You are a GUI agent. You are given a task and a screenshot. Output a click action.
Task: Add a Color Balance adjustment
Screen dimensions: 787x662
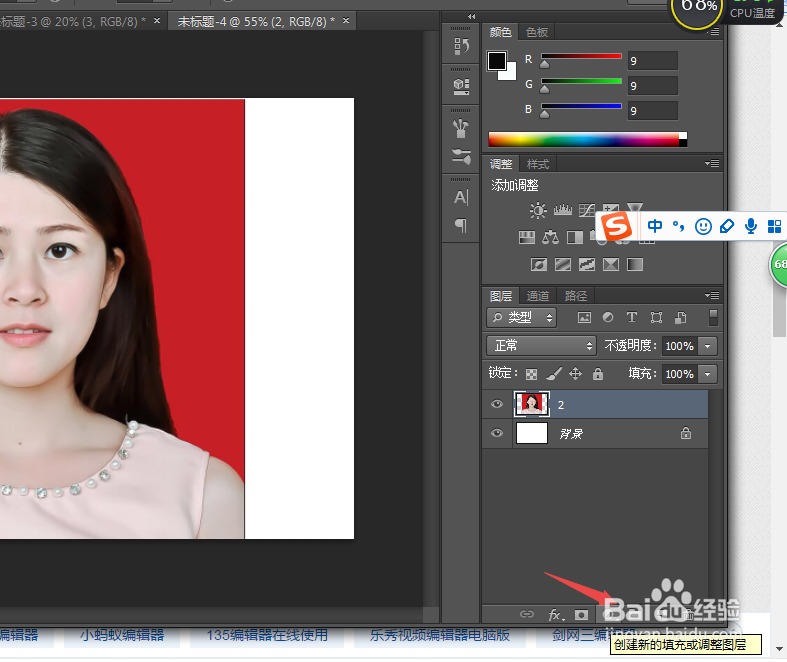tap(551, 237)
